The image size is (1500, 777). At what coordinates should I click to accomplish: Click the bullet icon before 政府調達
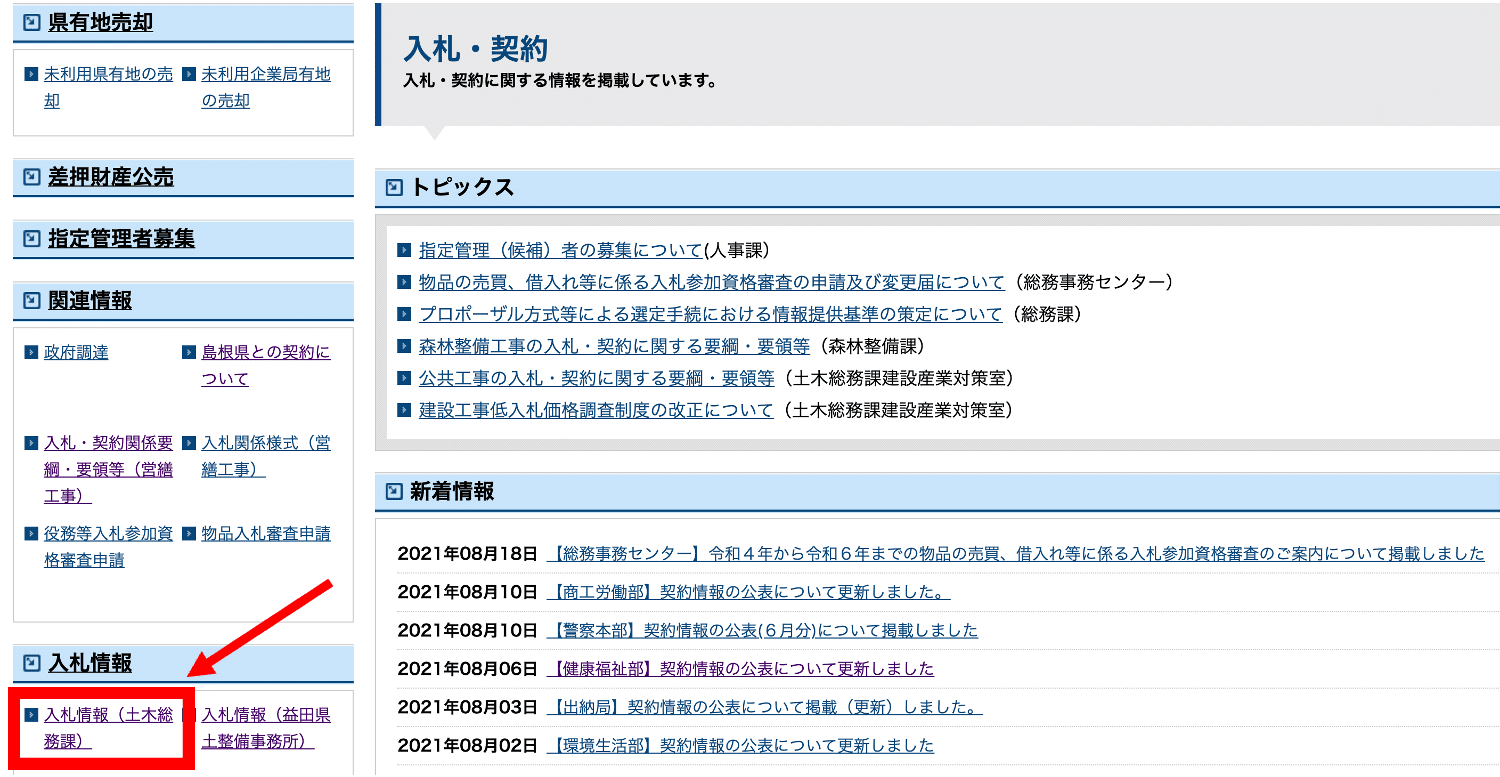pos(31,353)
